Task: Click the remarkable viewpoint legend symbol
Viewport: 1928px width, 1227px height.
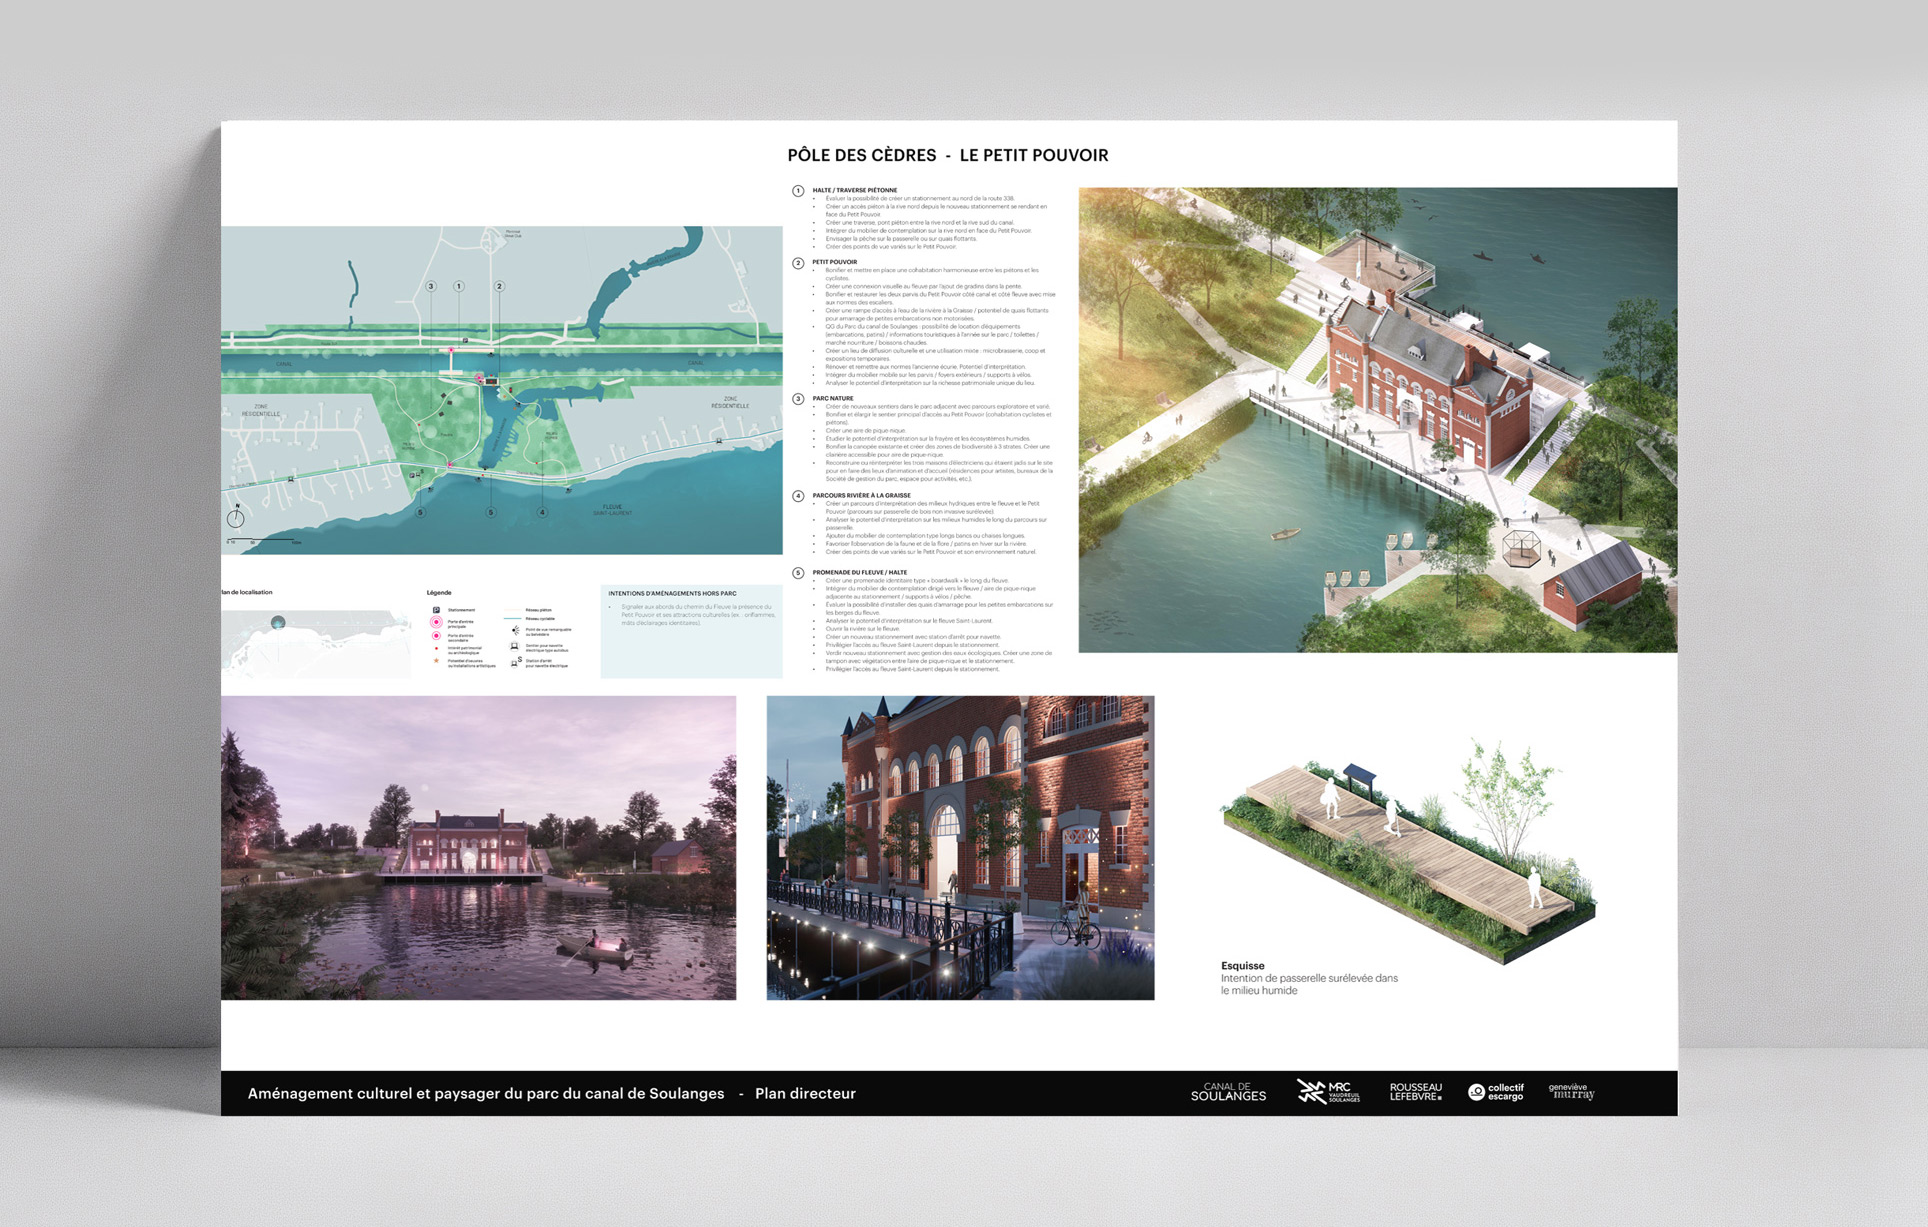Action: (x=515, y=631)
